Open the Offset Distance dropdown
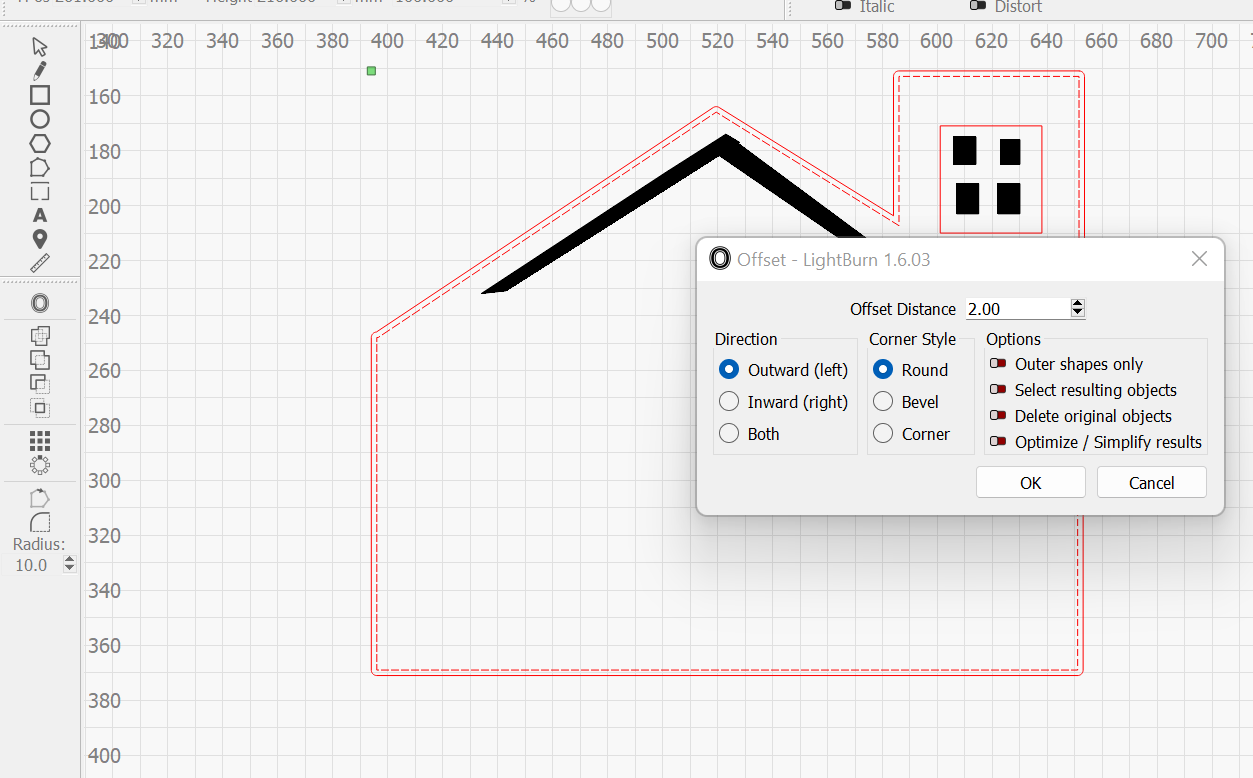 click(1077, 308)
